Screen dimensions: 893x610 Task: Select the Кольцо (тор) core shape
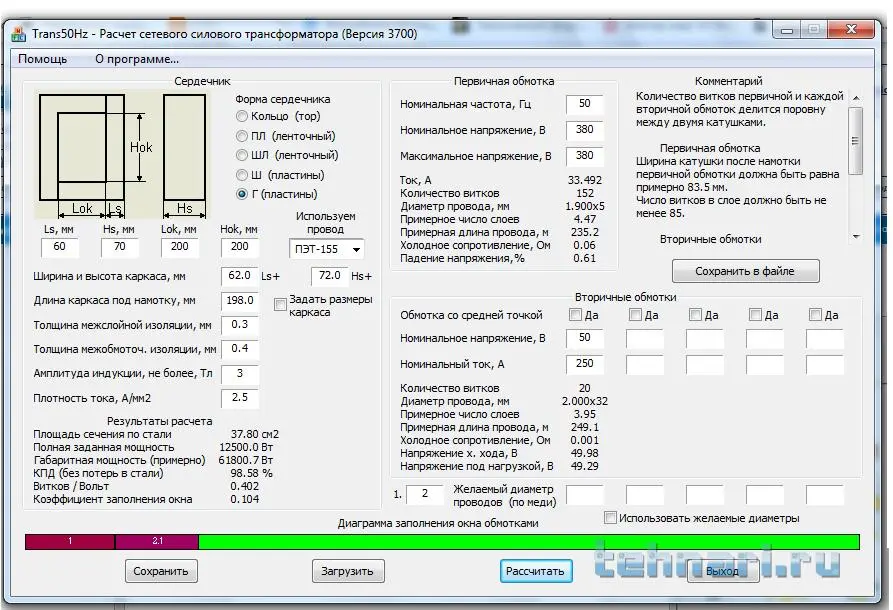tap(242, 117)
